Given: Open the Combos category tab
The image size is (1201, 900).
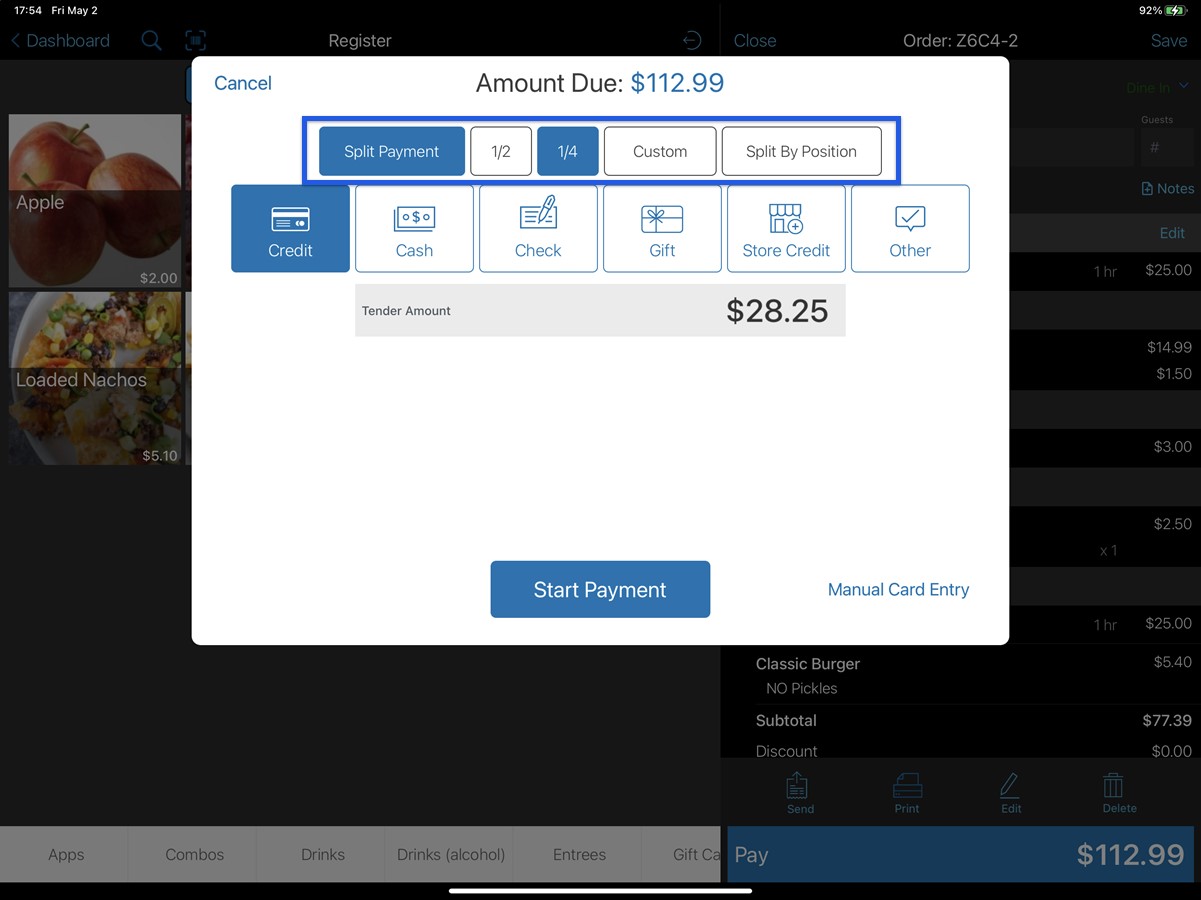Looking at the screenshot, I should coord(194,855).
